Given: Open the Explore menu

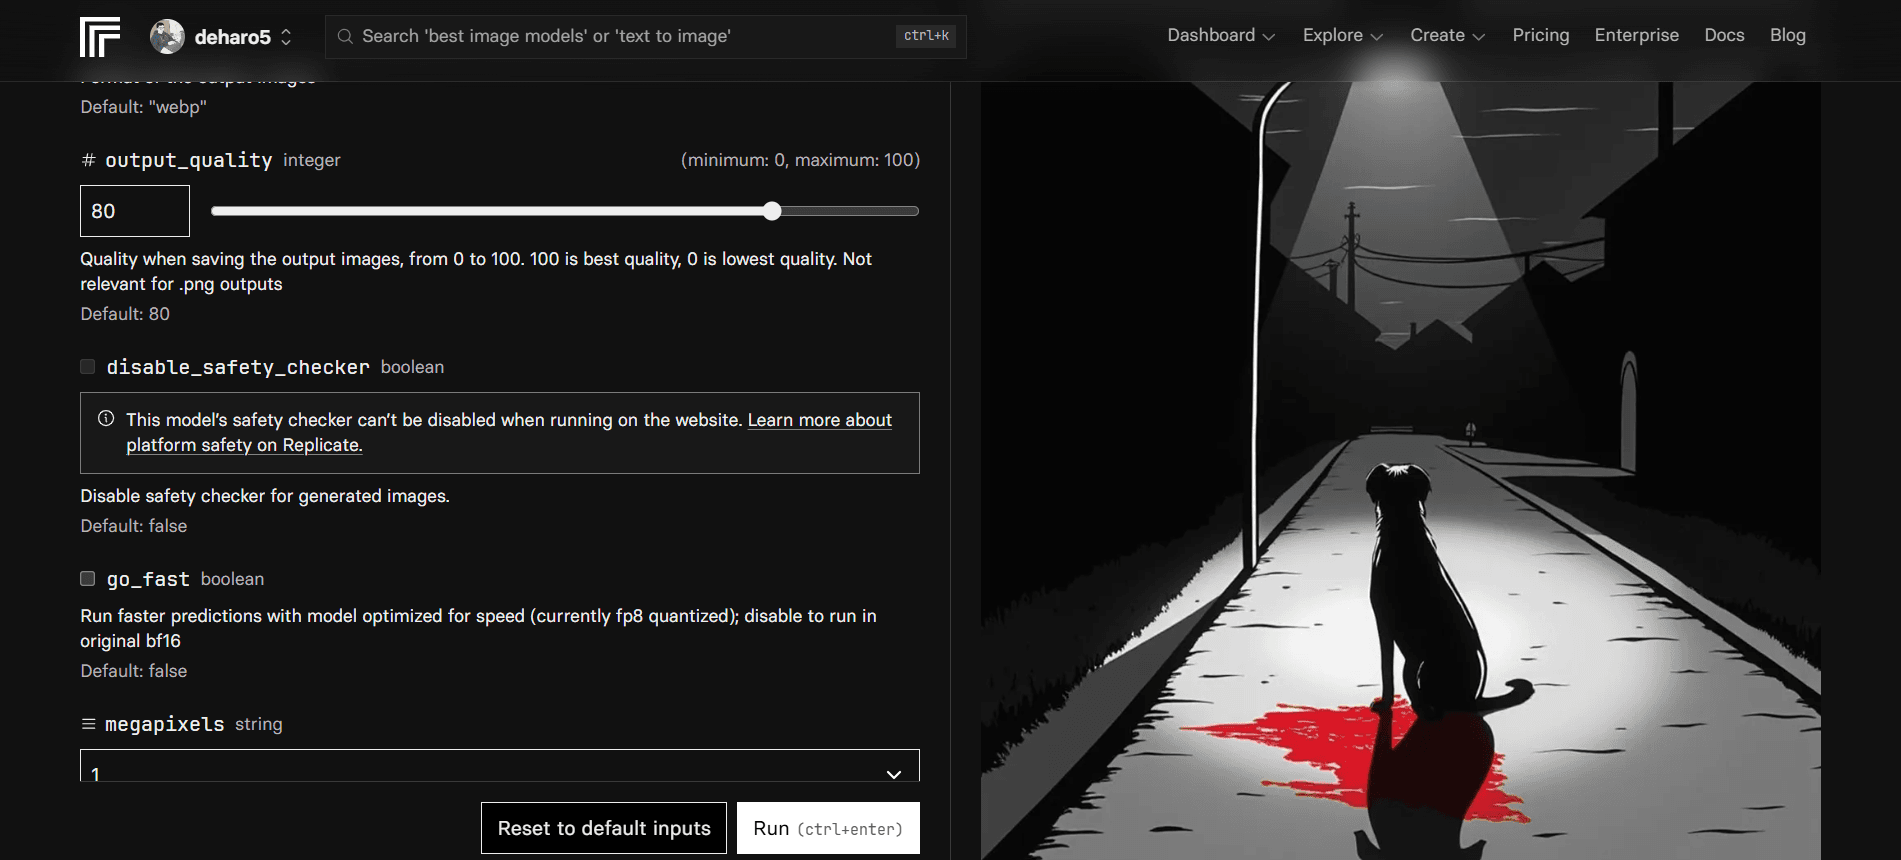Looking at the screenshot, I should (x=1343, y=35).
